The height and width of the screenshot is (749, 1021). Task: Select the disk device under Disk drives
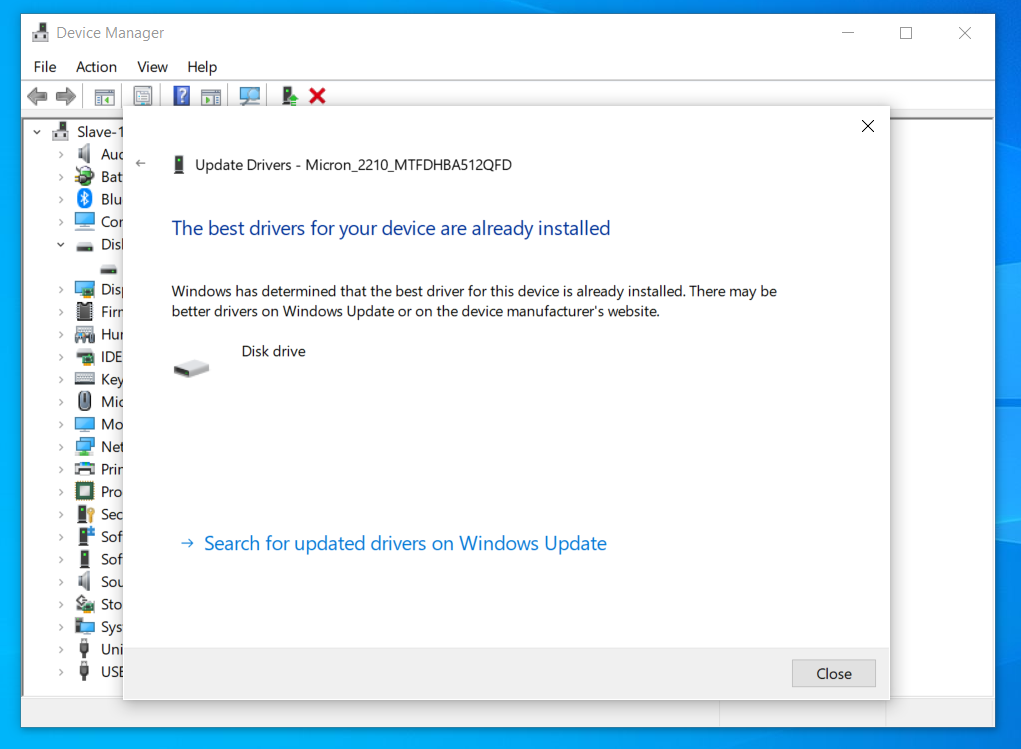pyautogui.click(x=109, y=269)
